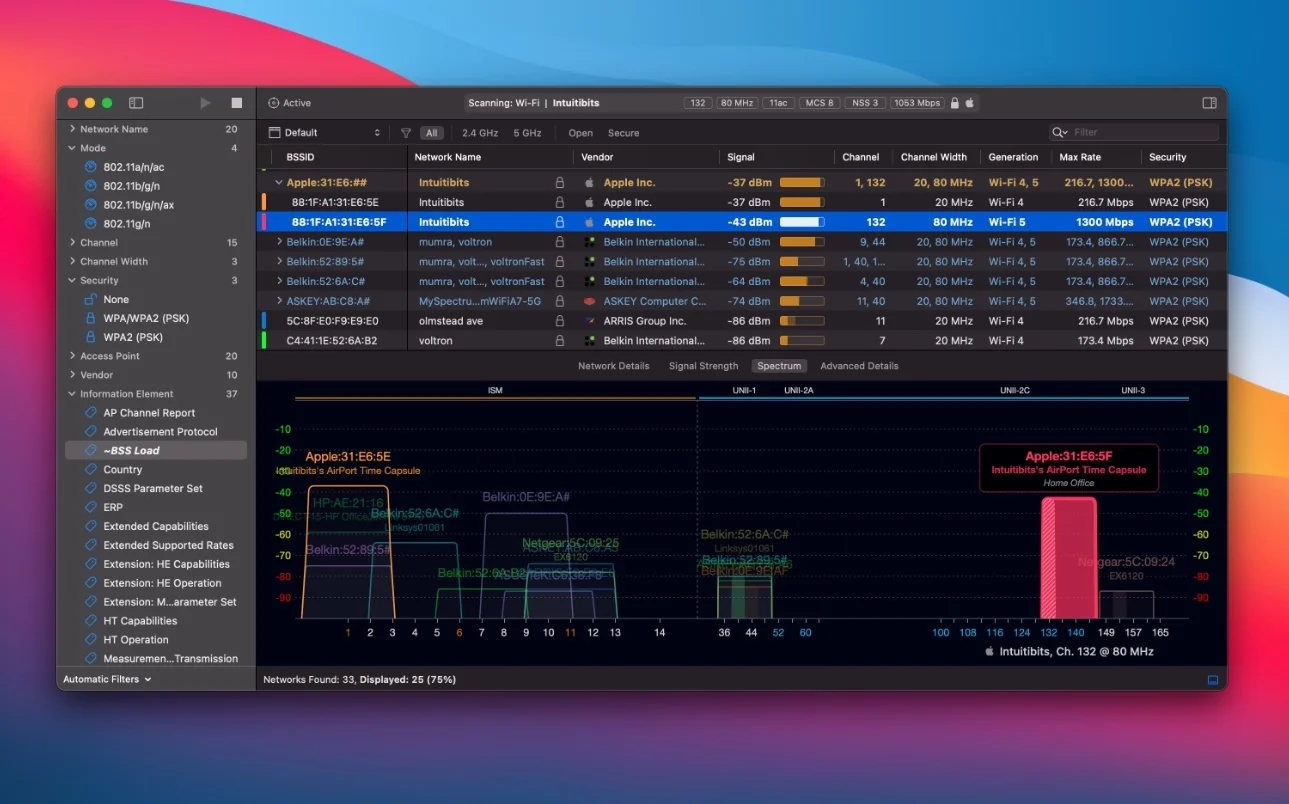Viewport: 1289px width, 804px height.
Task: Click the padlock icon in scanning status bar
Action: 955,103
